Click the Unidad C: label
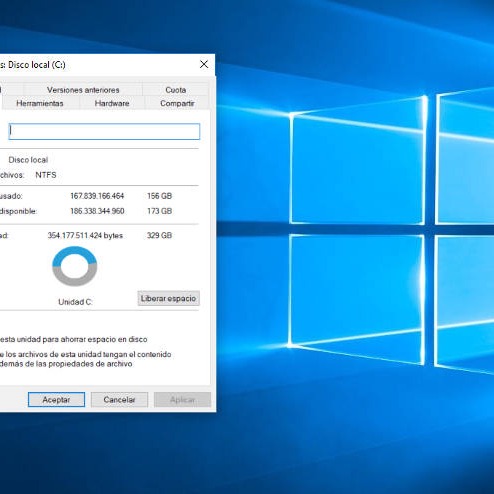Screen dimensions: 494x494 (75, 302)
